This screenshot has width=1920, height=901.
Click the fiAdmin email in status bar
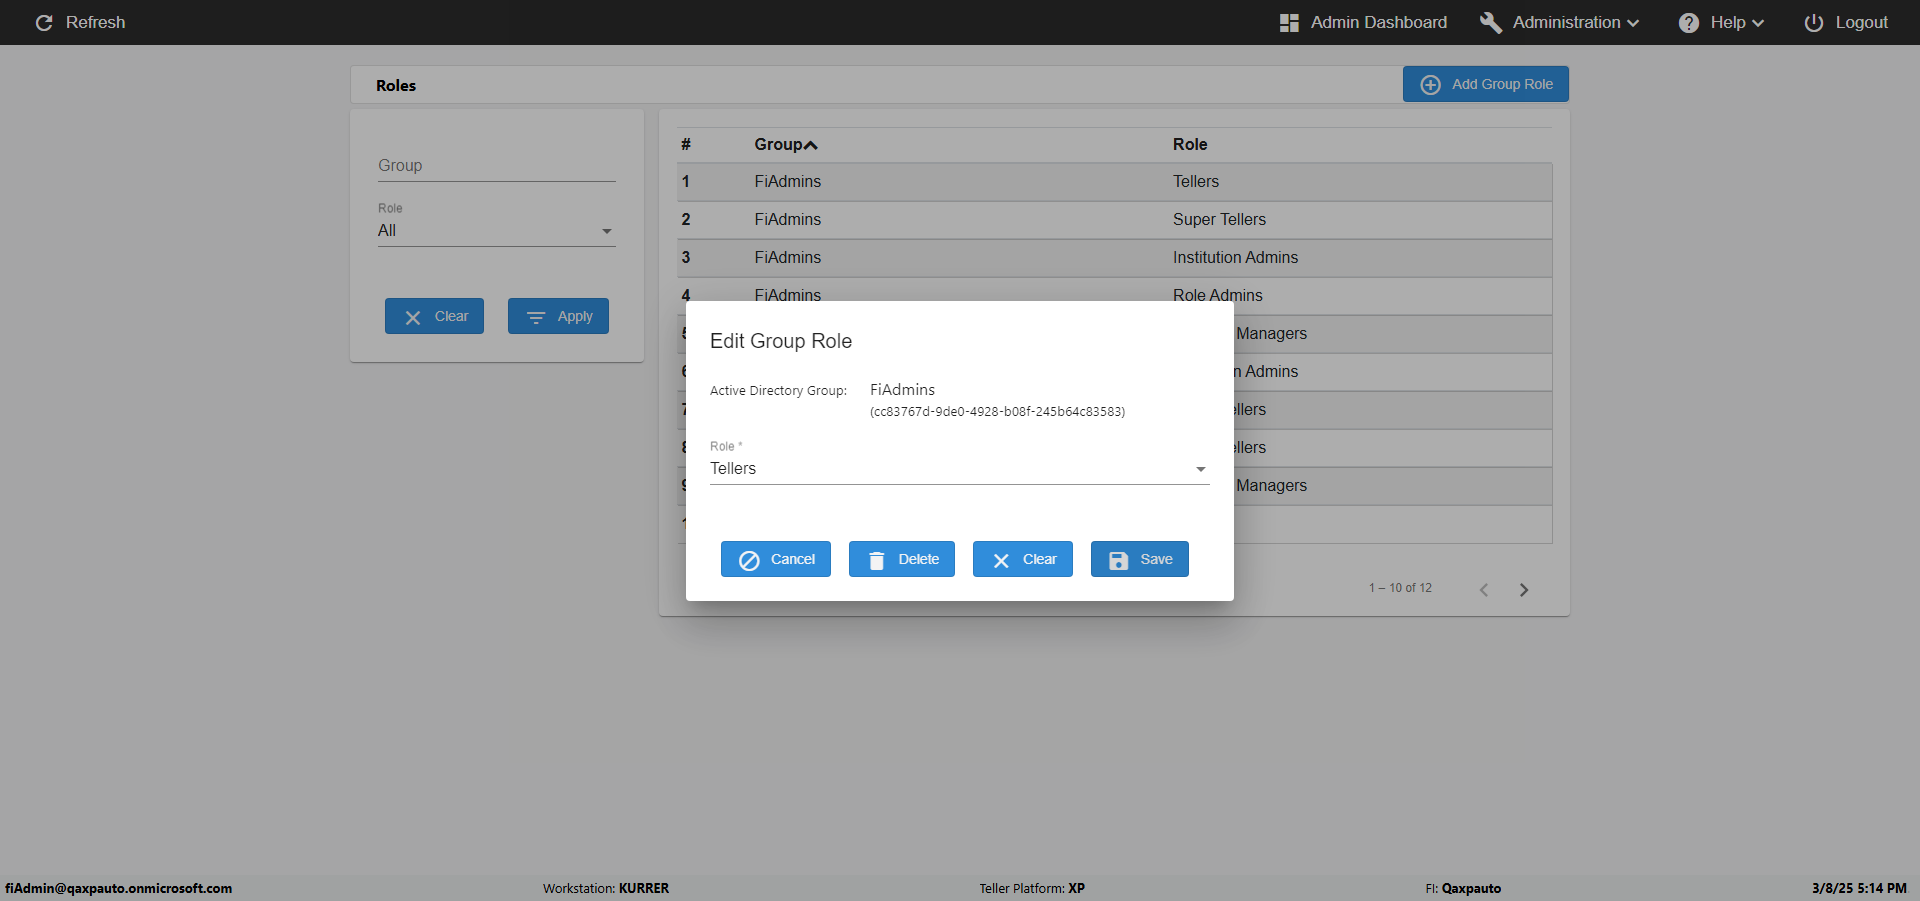tap(118, 888)
